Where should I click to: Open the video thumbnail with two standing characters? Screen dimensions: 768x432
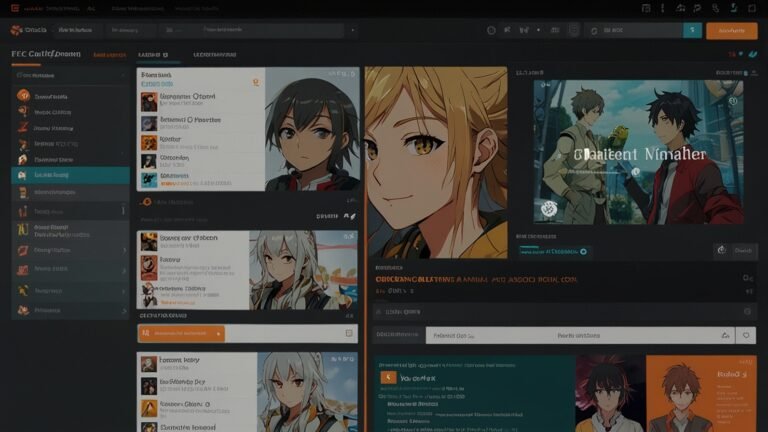(x=638, y=152)
